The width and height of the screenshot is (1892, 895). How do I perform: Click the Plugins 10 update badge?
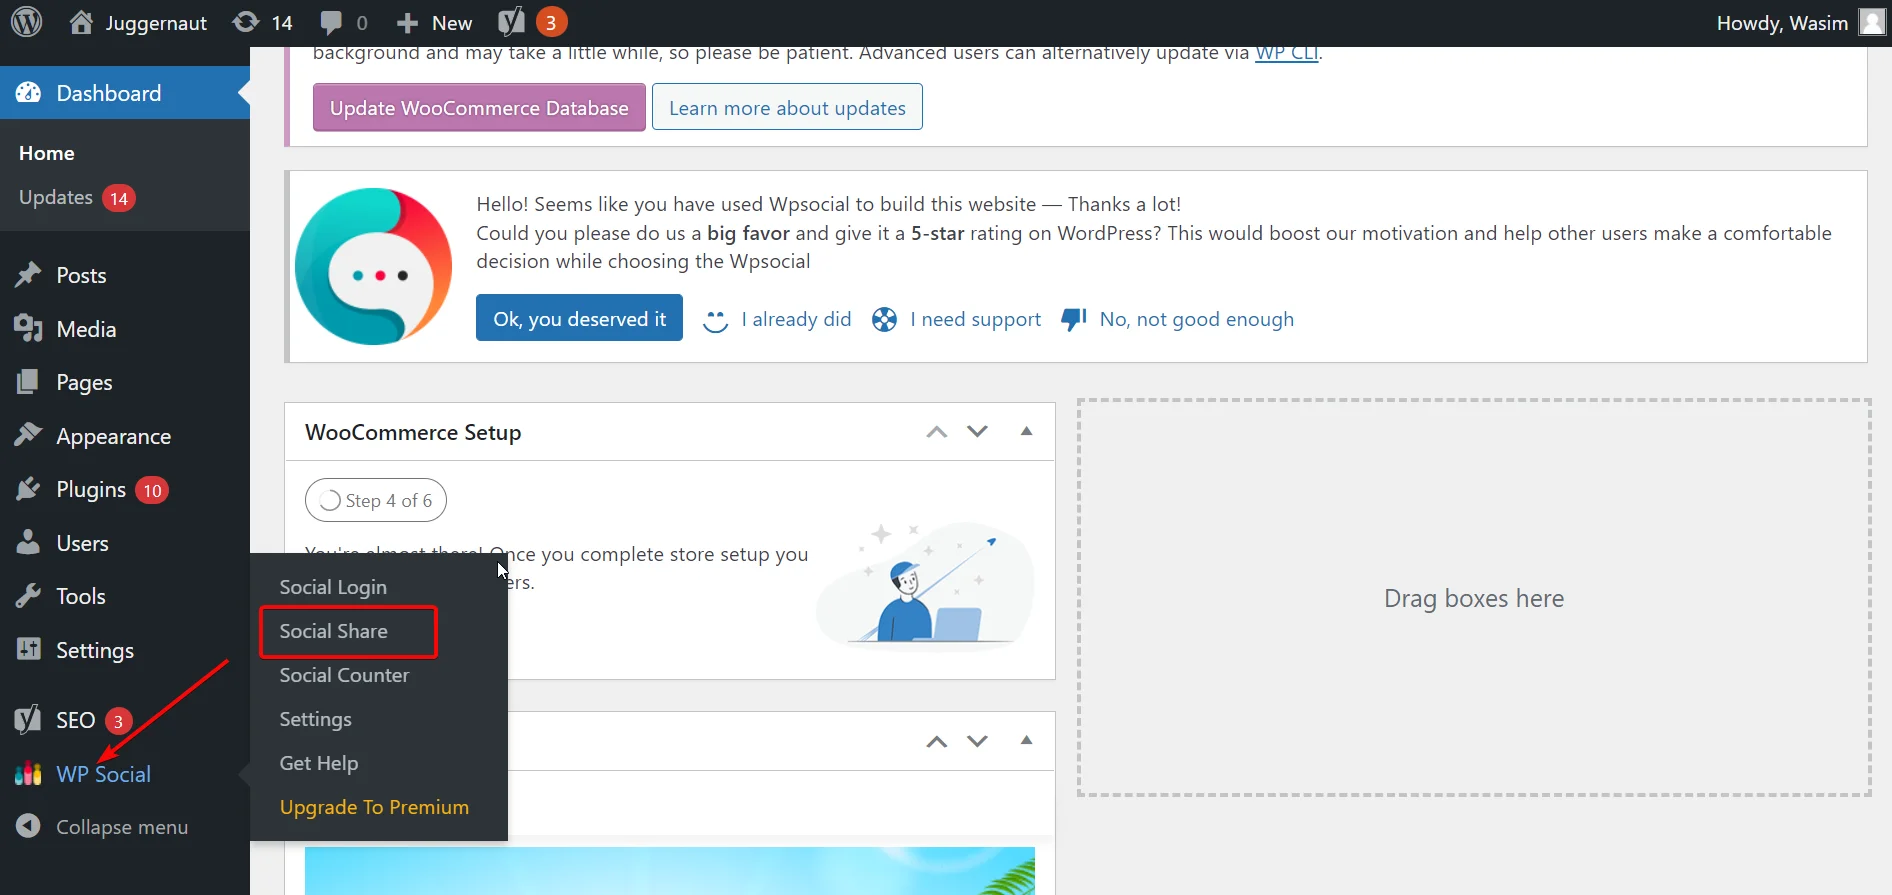click(x=152, y=491)
